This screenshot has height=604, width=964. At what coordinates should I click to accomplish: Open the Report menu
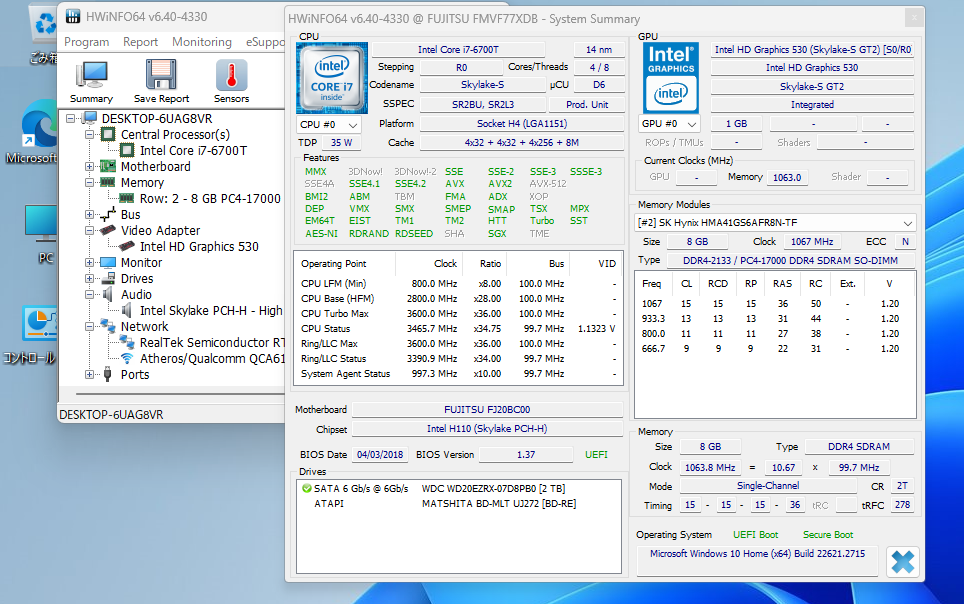[140, 42]
